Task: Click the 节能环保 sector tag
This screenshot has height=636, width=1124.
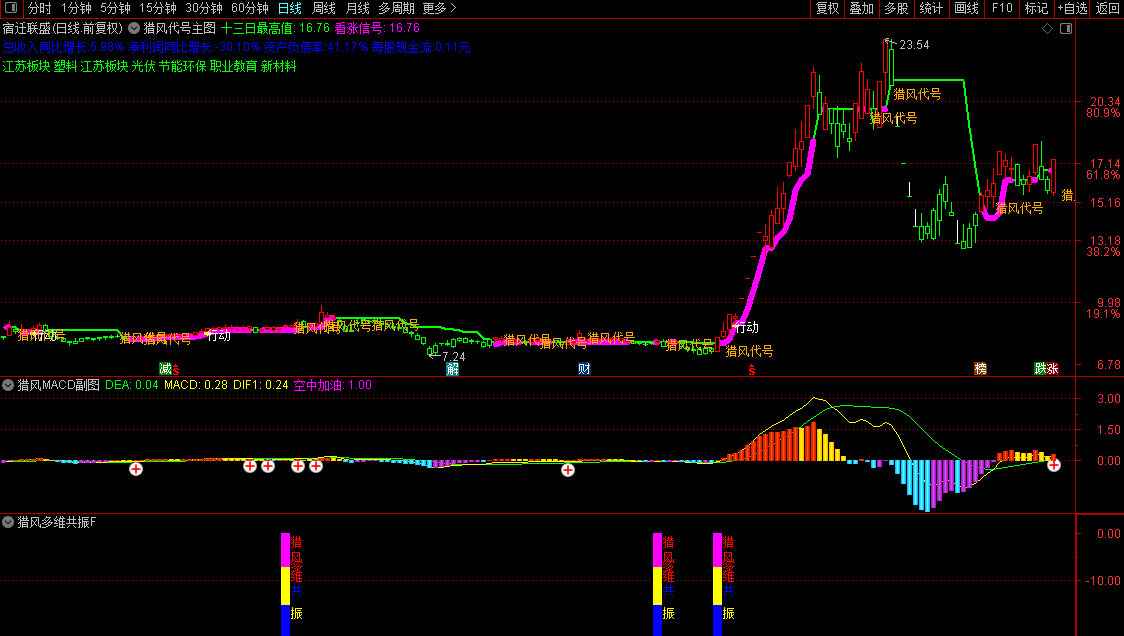Action: click(x=182, y=66)
